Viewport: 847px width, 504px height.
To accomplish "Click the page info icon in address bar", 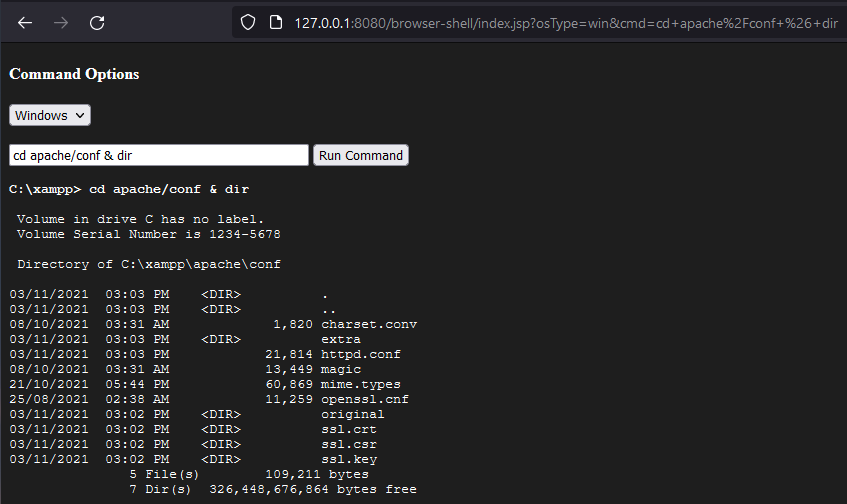I will coord(277,22).
